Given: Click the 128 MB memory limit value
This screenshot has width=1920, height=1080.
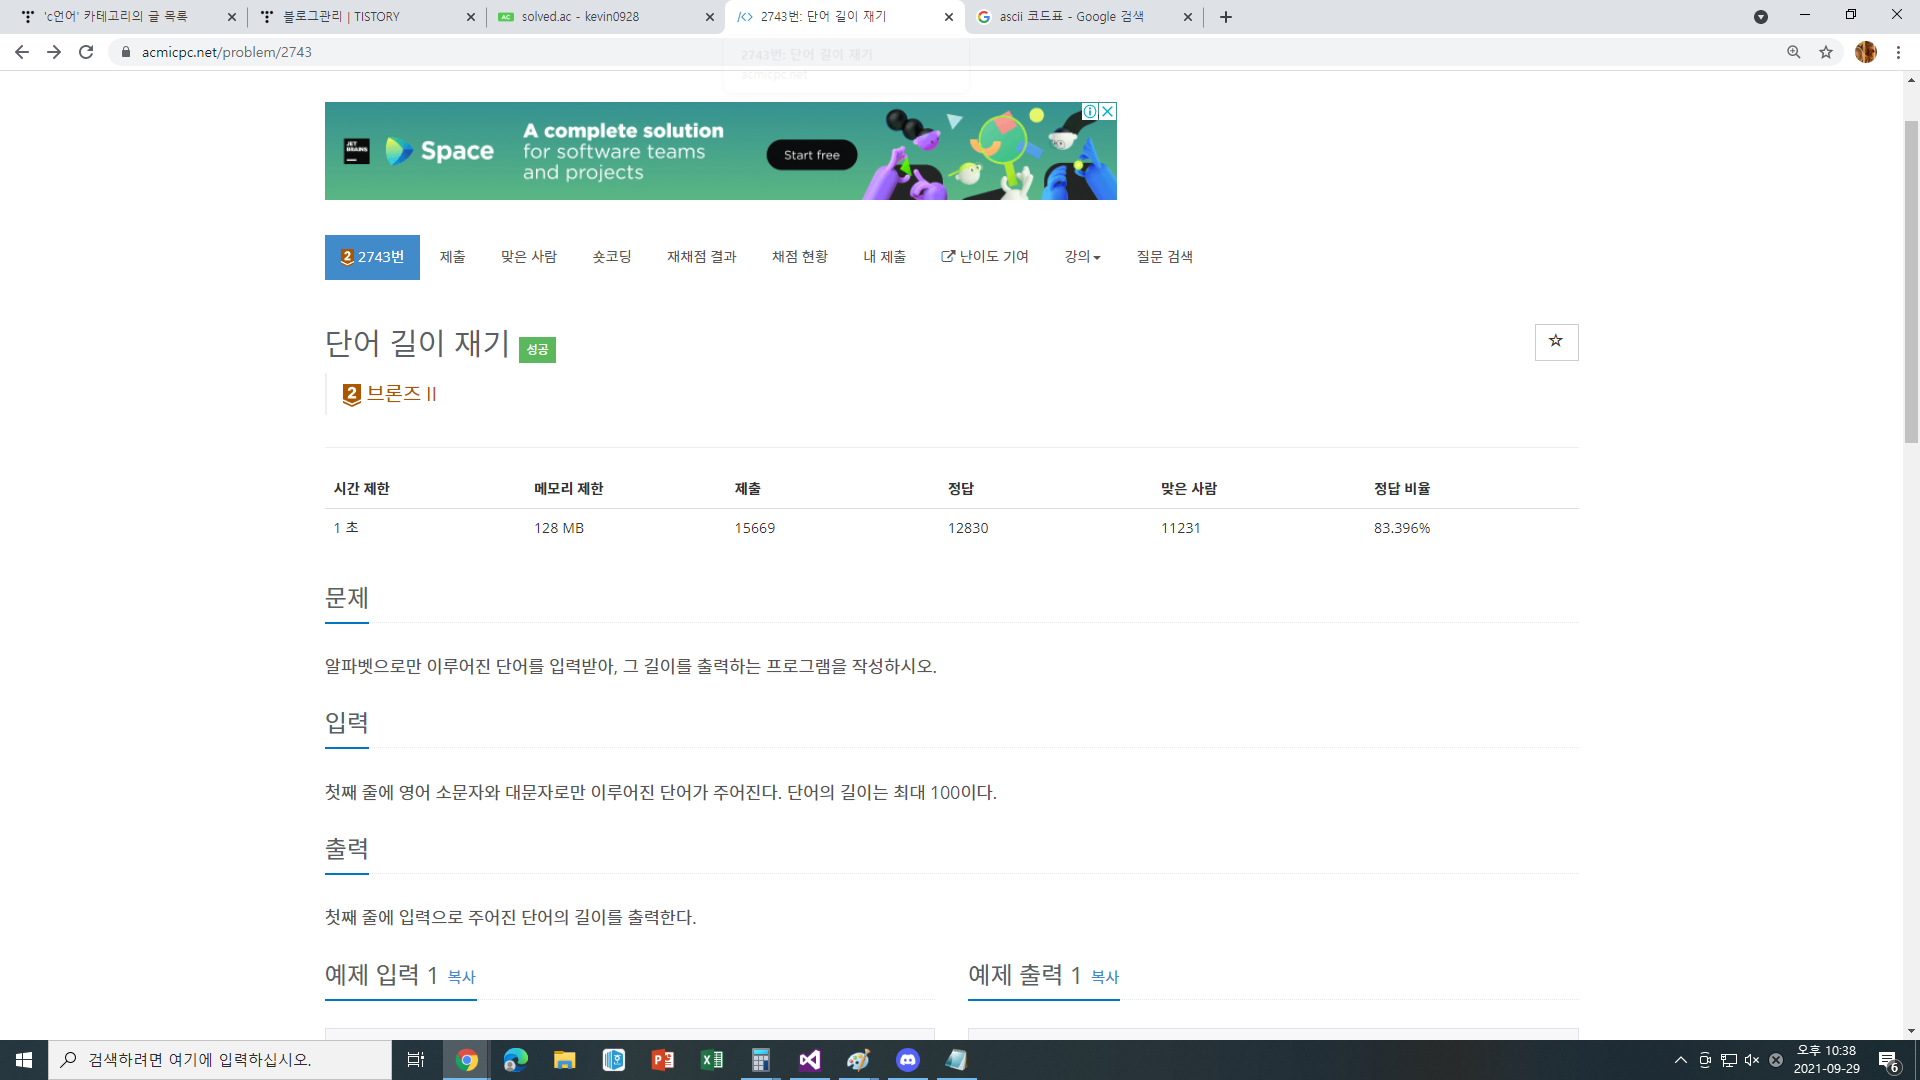Looking at the screenshot, I should 559,528.
